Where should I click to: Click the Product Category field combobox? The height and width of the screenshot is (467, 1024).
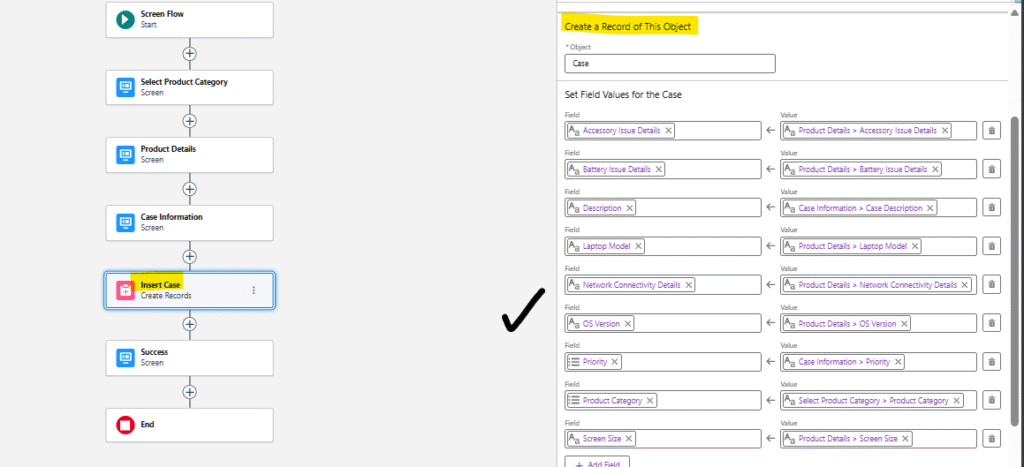[x=662, y=400]
